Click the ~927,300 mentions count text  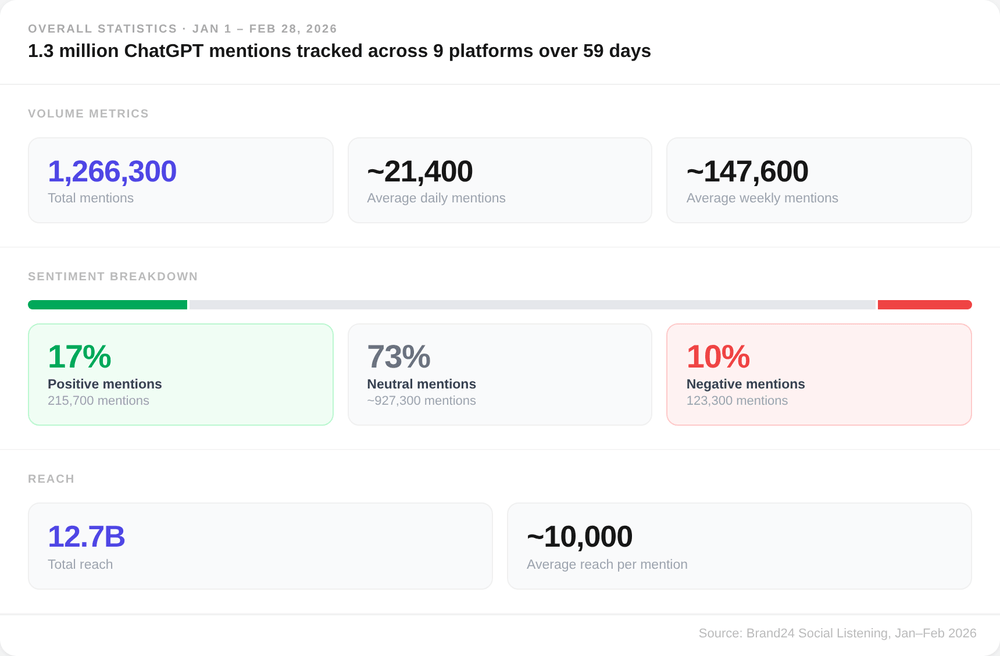[x=421, y=401]
